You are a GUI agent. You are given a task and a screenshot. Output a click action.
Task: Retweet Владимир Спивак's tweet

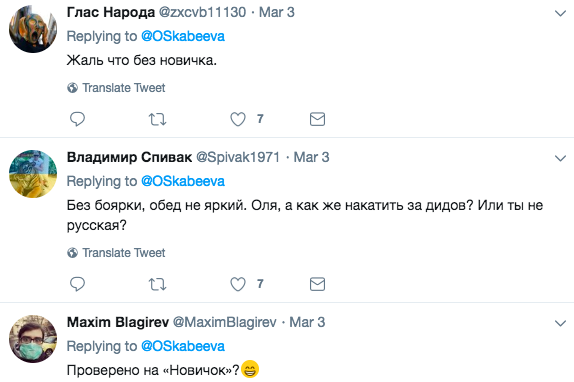[157, 284]
